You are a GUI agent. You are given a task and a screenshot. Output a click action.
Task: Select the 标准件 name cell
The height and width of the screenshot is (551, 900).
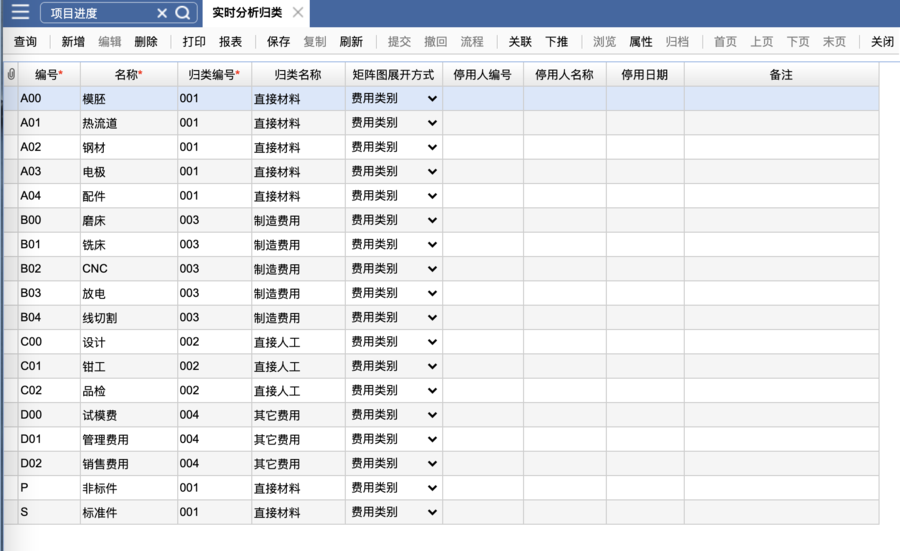[x=129, y=512]
